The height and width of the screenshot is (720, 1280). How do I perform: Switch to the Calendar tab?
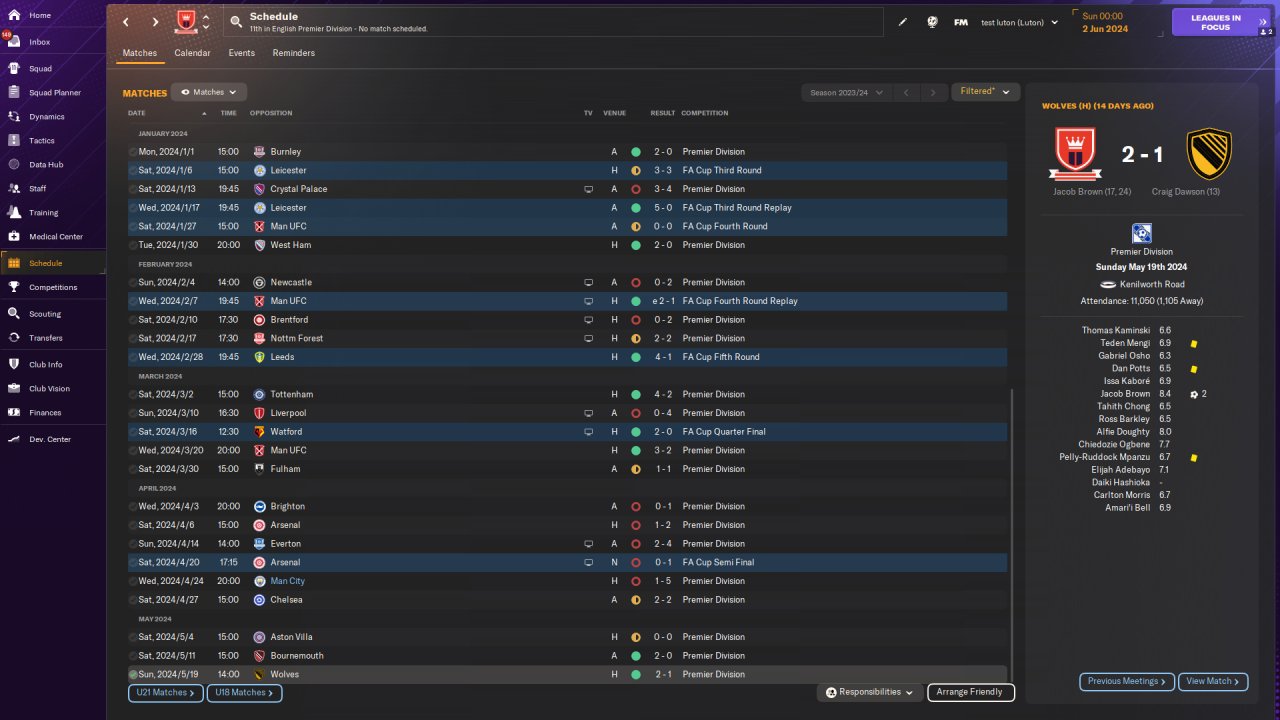point(192,53)
